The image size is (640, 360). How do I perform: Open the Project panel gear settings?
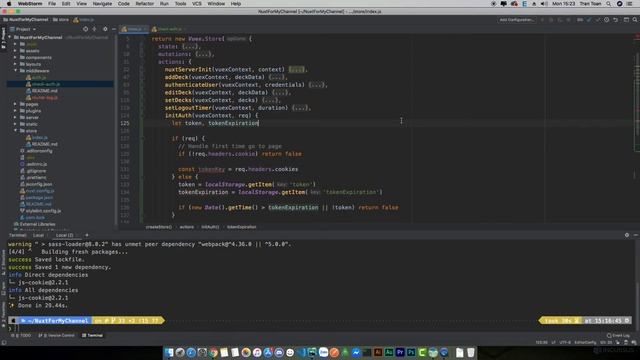pos(105,29)
